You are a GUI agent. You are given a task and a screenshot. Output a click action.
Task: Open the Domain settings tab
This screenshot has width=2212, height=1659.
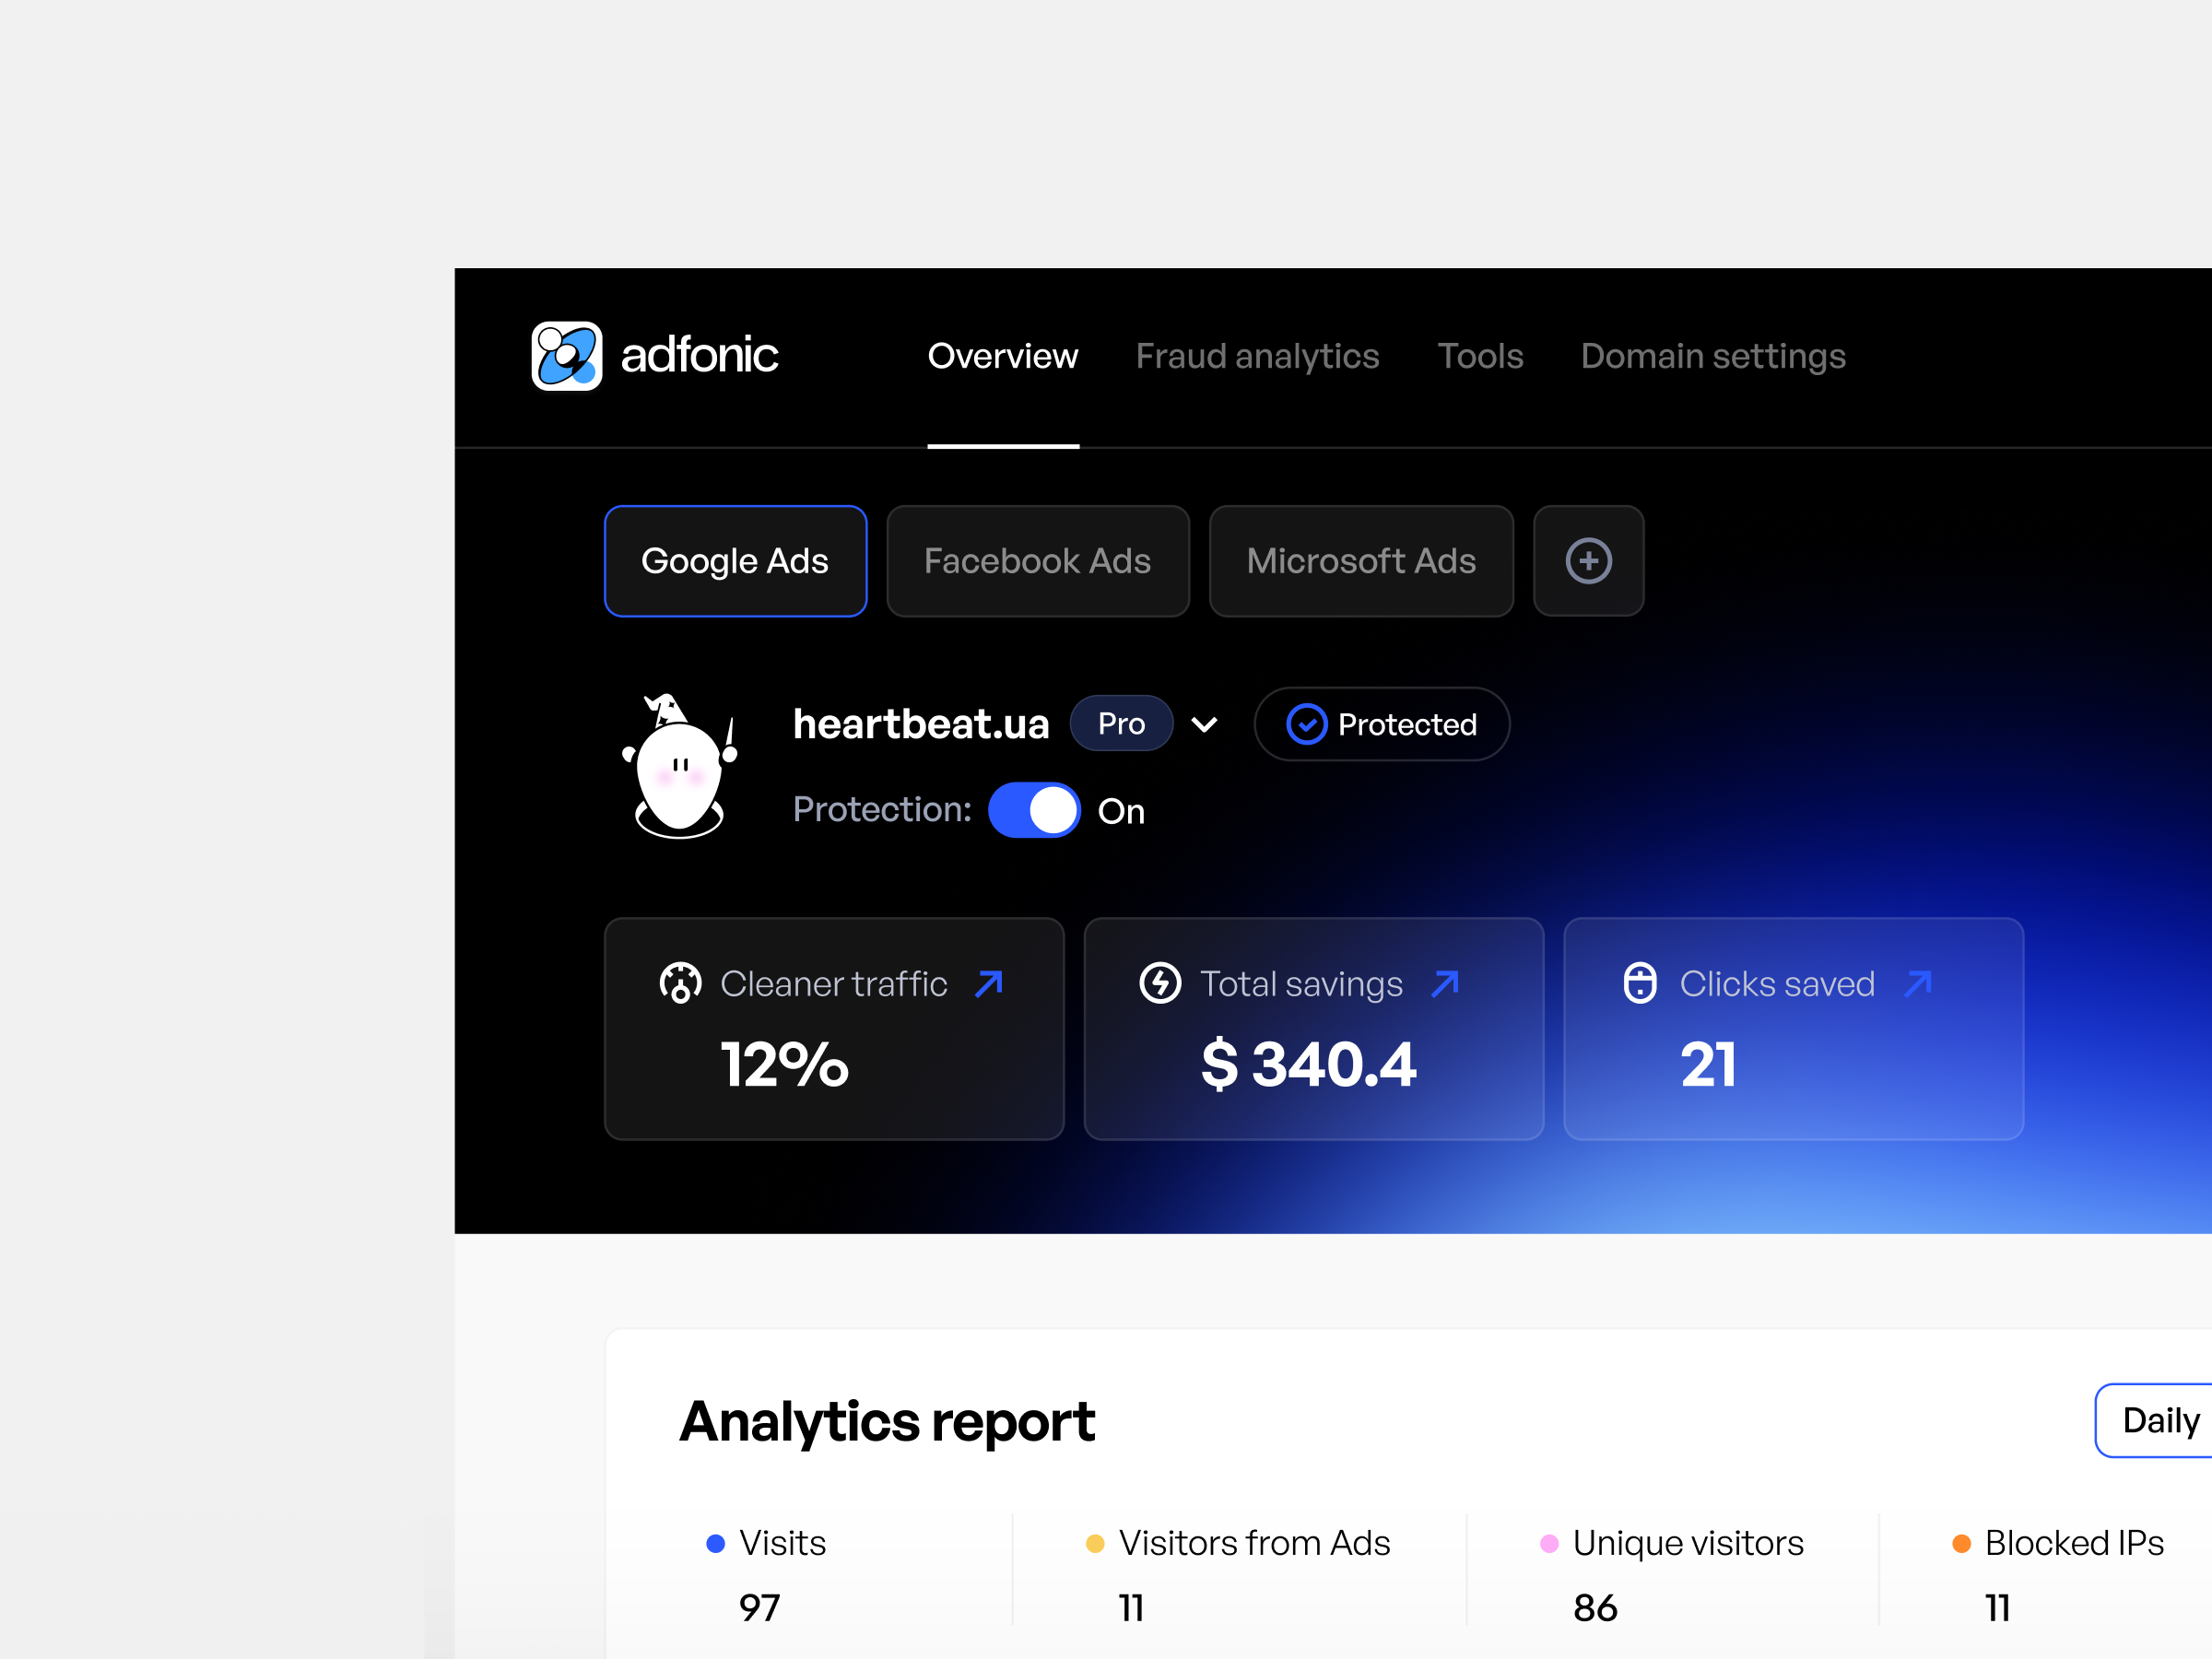1712,356
